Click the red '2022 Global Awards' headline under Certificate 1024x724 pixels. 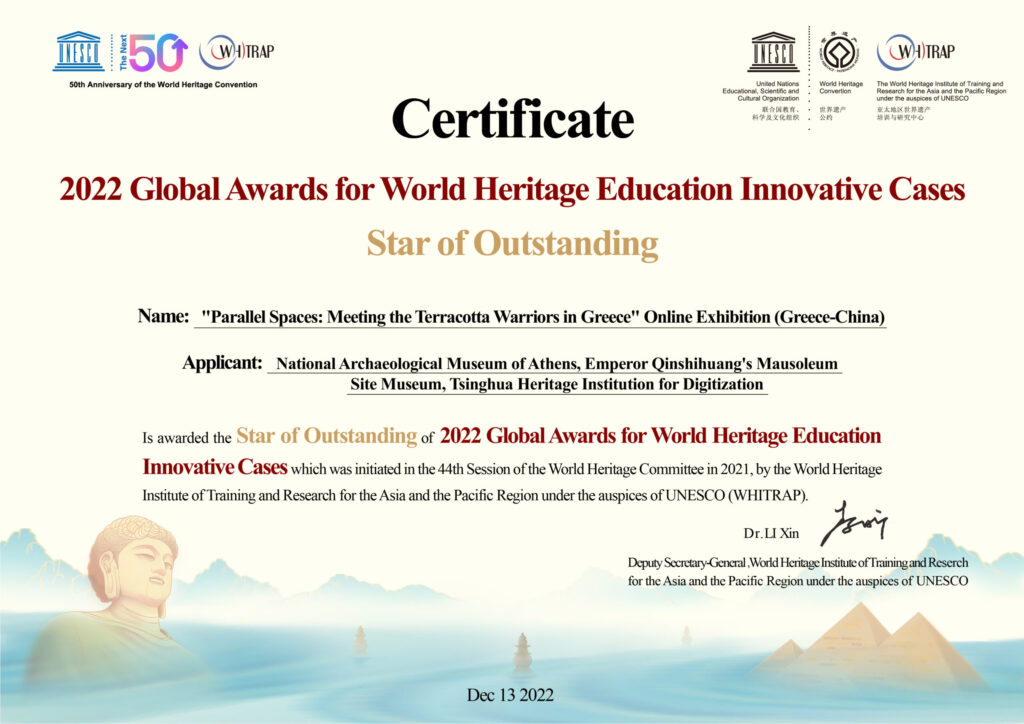[513, 189]
